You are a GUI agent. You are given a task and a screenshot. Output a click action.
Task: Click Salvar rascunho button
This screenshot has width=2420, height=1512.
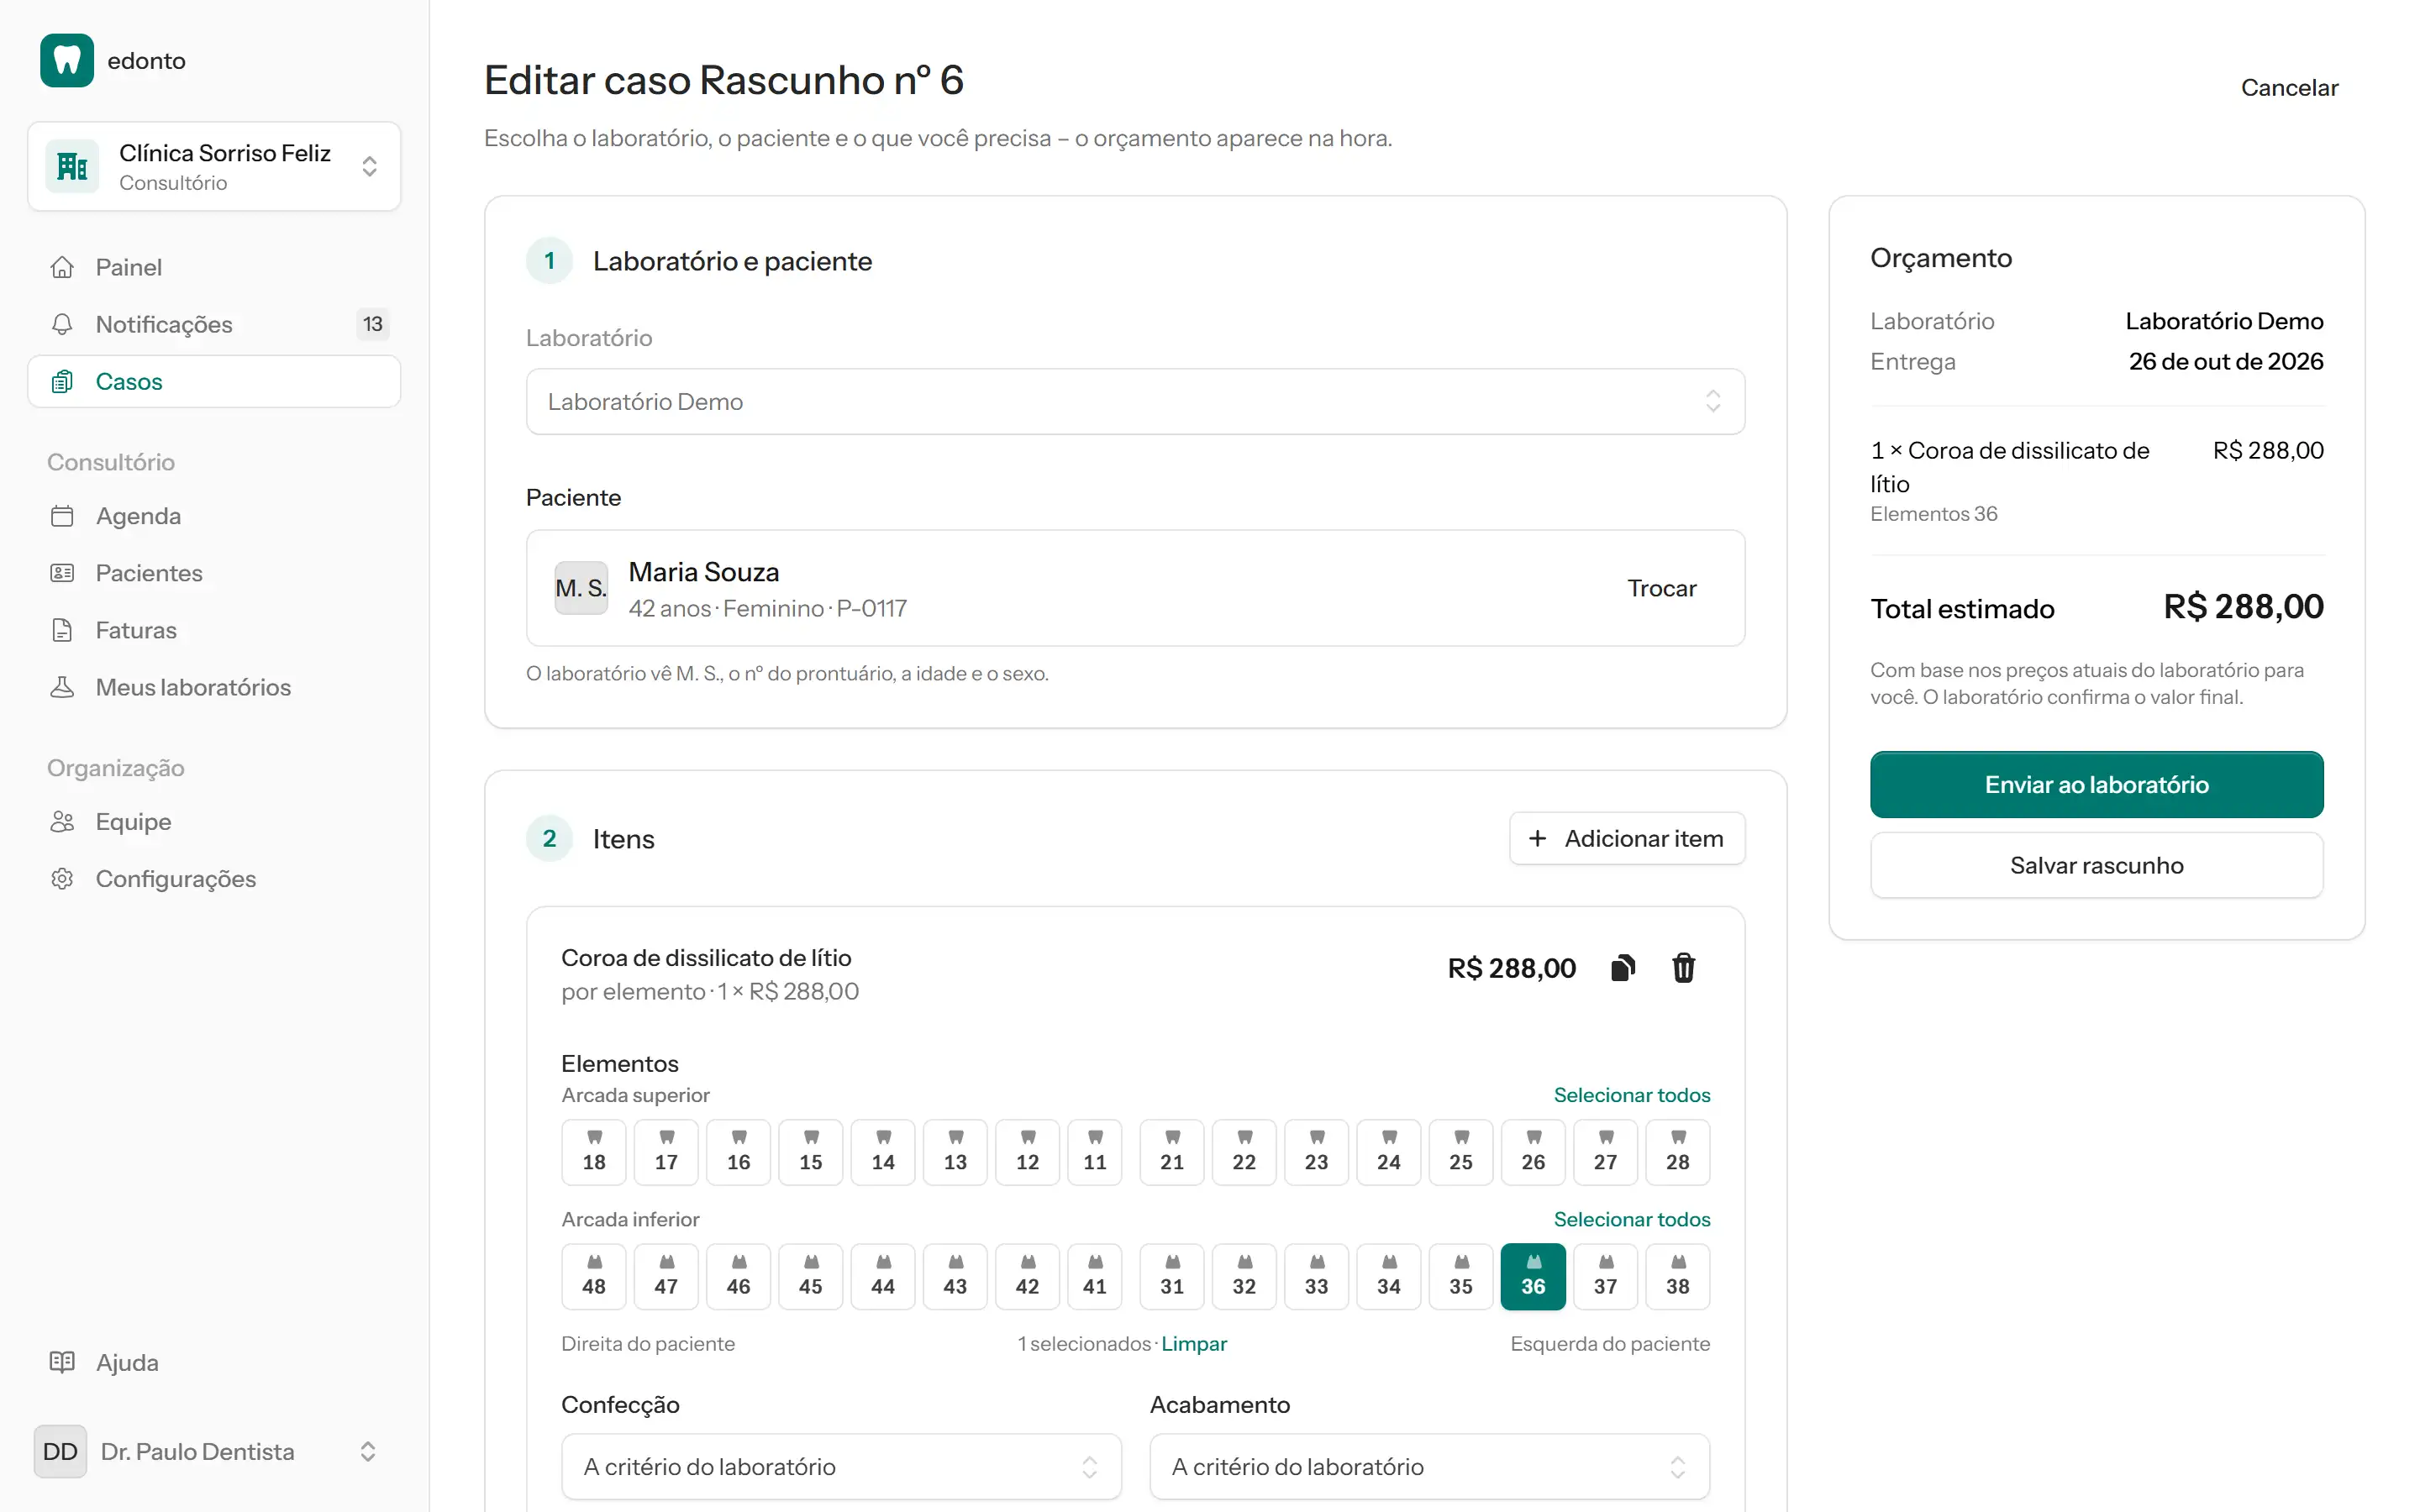(2096, 865)
